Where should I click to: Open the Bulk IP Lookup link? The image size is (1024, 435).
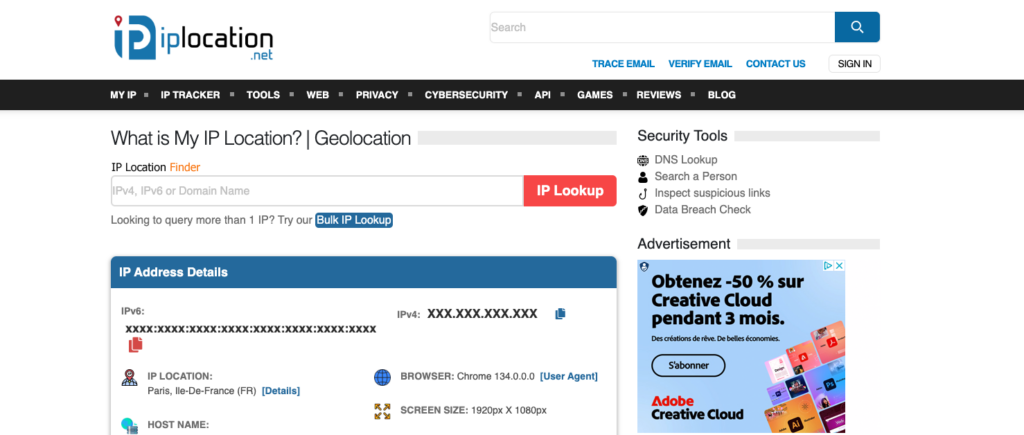354,220
